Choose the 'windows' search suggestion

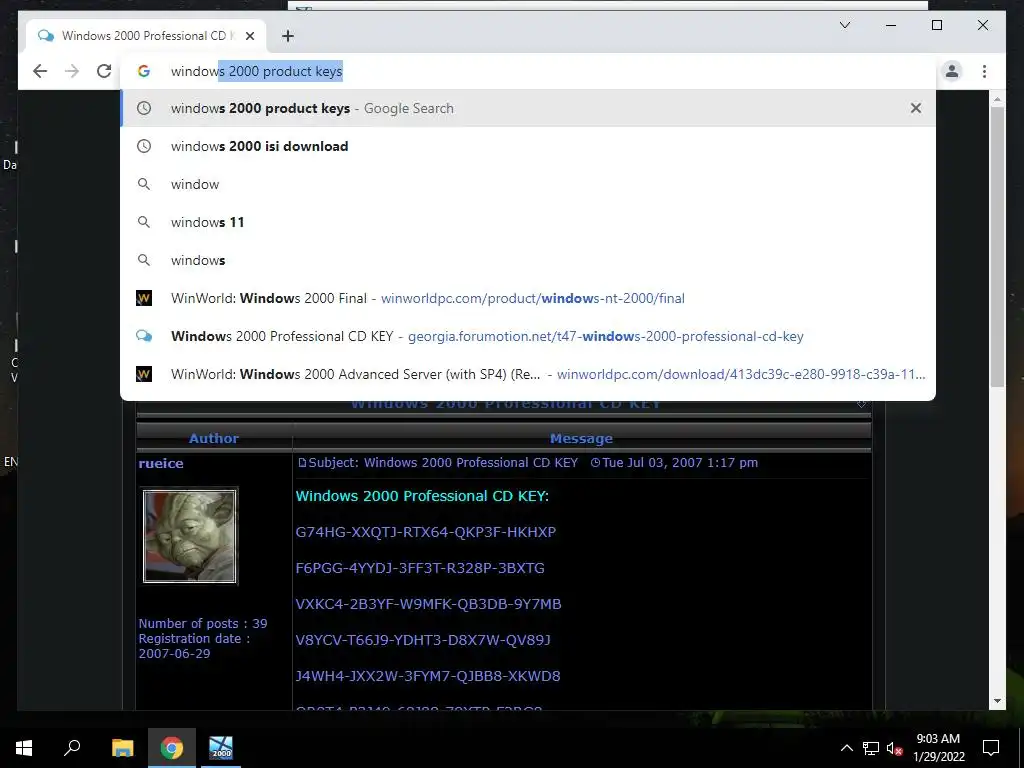click(x=528, y=260)
